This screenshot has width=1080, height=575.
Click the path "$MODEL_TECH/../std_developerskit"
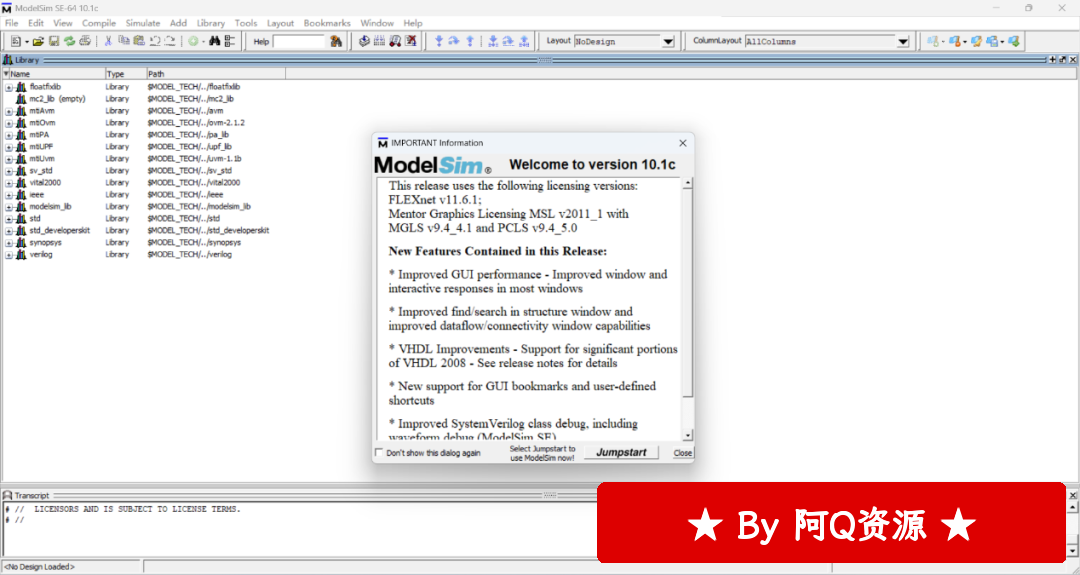coord(208,231)
